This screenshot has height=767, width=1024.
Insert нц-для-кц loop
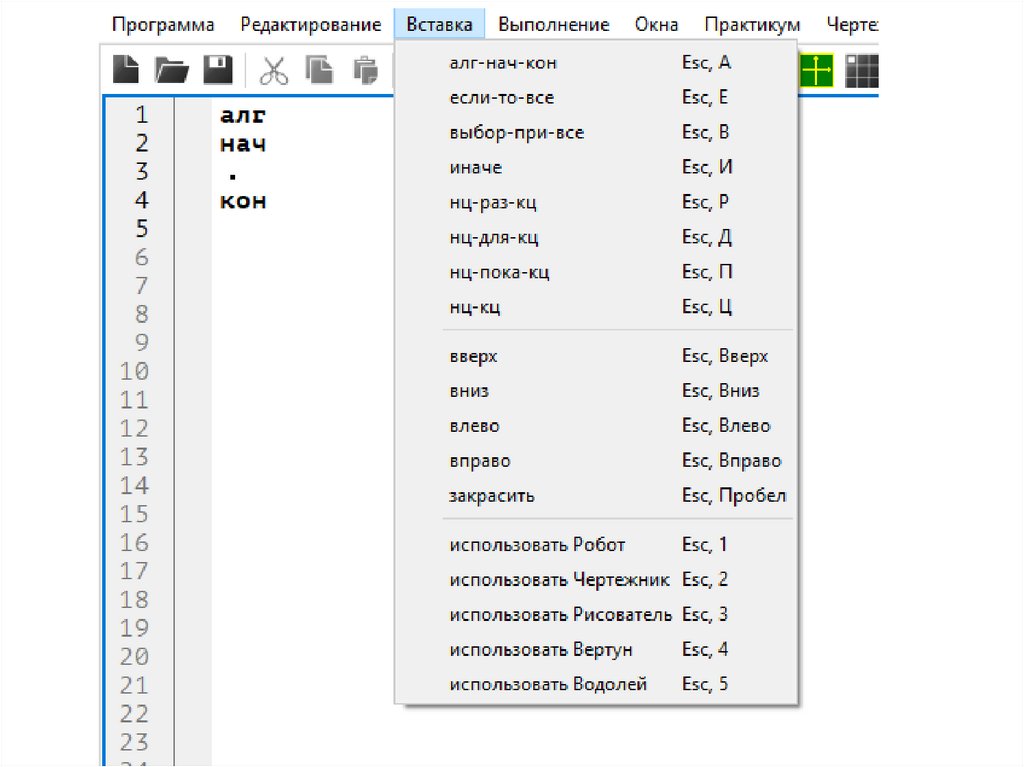tap(596, 237)
